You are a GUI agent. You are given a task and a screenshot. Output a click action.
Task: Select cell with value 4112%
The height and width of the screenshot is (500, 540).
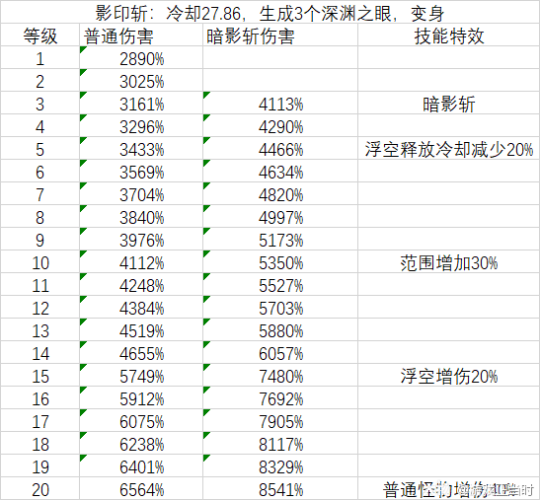(141, 262)
